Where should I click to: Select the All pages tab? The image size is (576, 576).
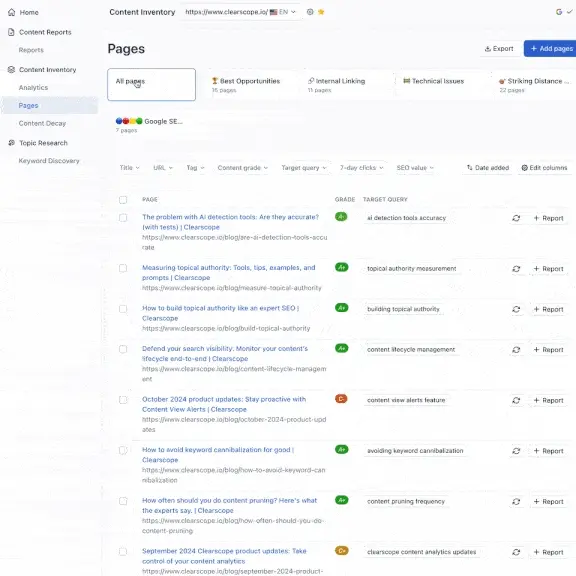151,84
